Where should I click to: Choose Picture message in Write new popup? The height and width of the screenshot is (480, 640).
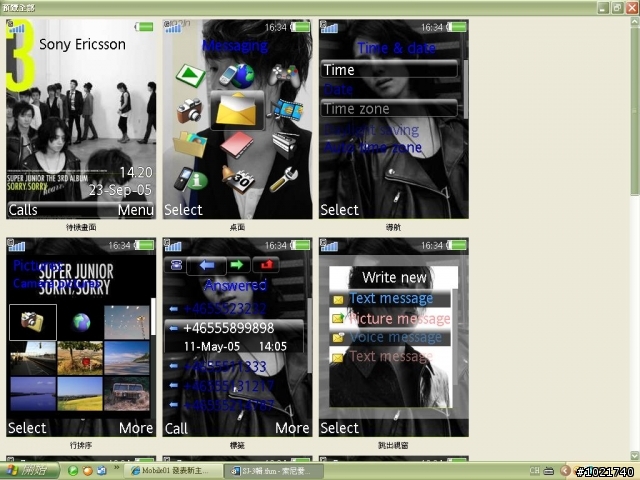[x=390, y=318]
